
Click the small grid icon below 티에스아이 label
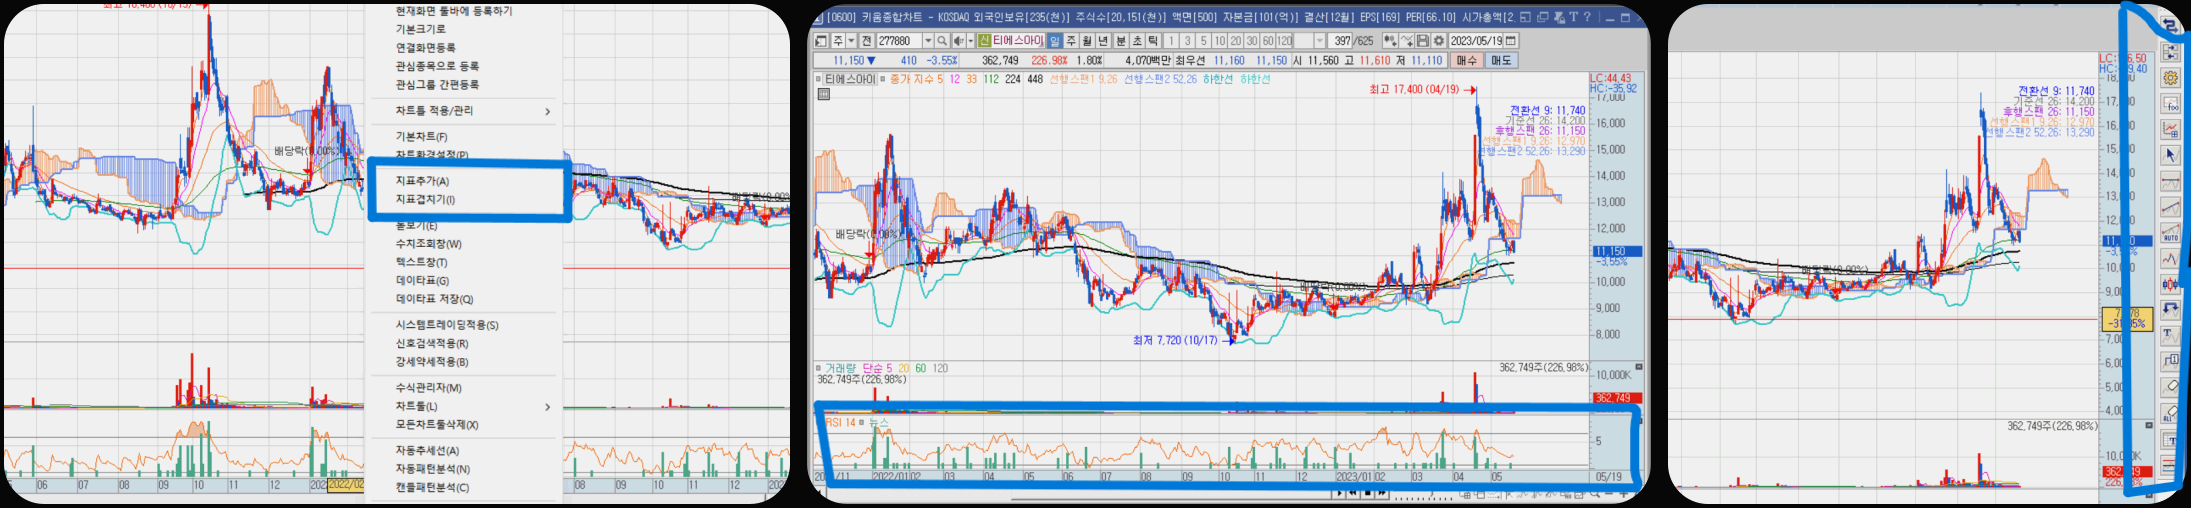coord(824,94)
